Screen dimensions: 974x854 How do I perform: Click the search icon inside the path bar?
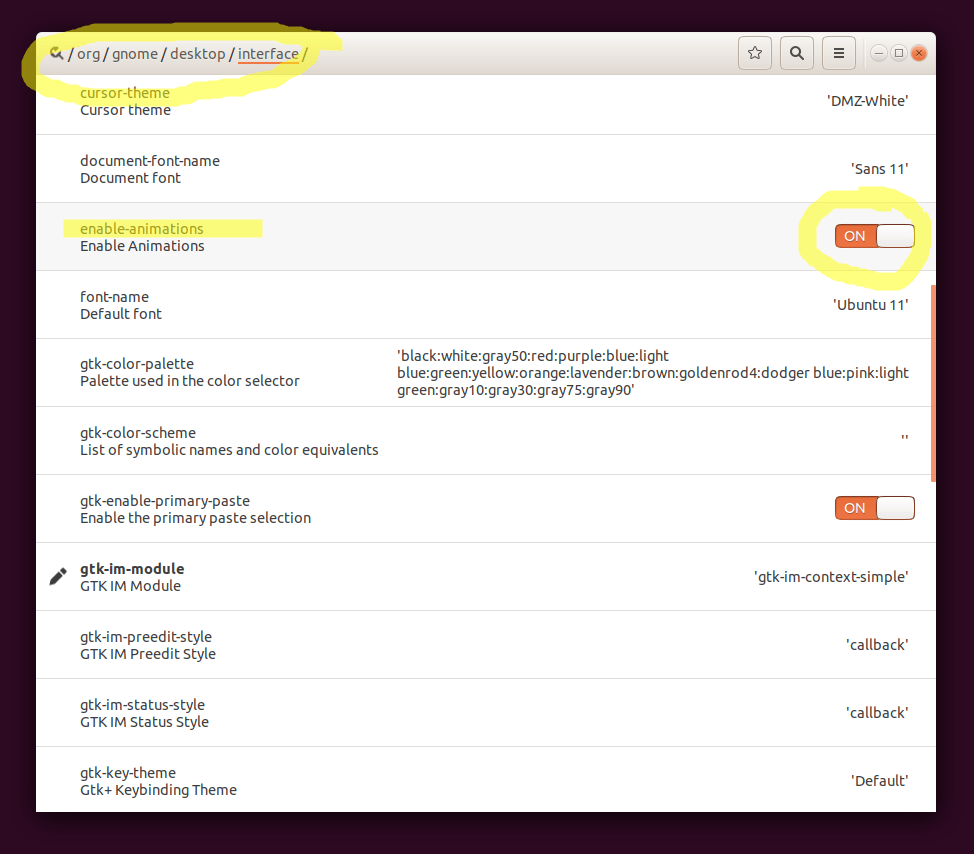(56, 53)
